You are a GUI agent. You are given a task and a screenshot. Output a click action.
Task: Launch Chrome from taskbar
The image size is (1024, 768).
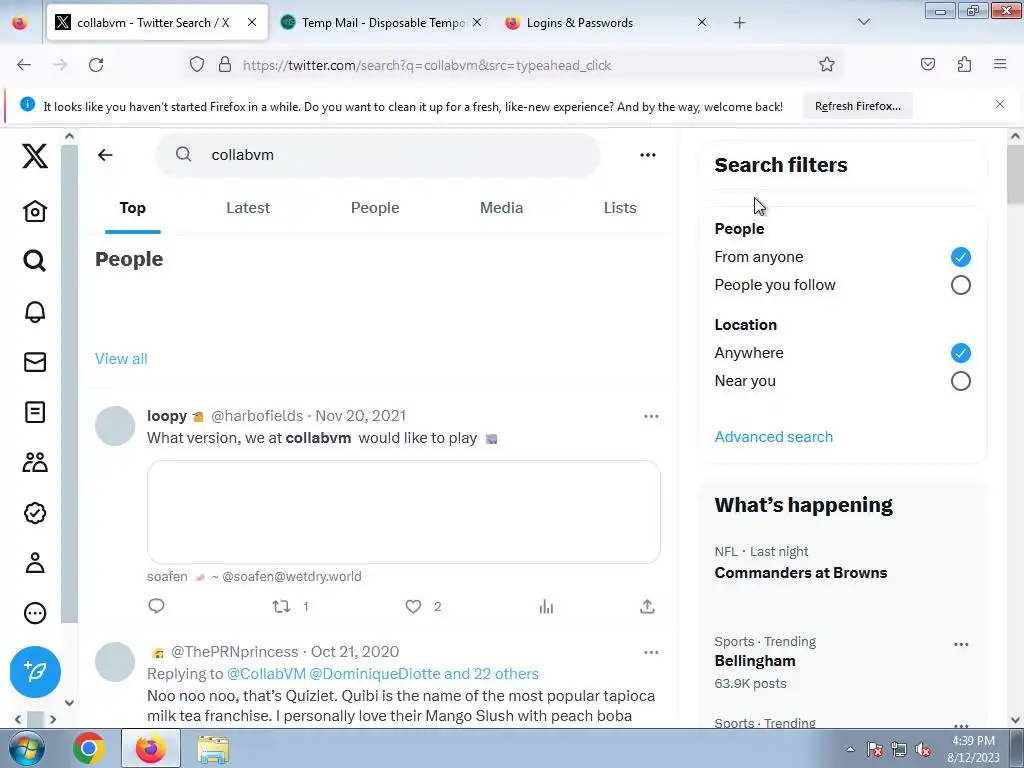[89, 748]
